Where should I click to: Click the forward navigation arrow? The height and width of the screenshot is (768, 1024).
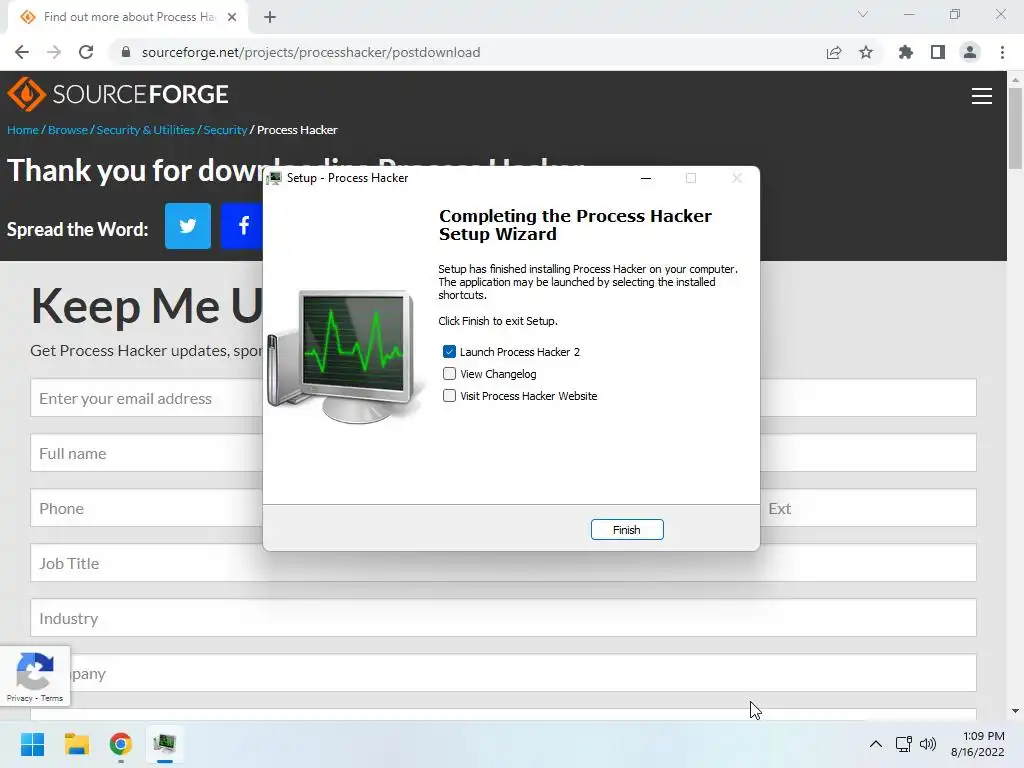(54, 52)
